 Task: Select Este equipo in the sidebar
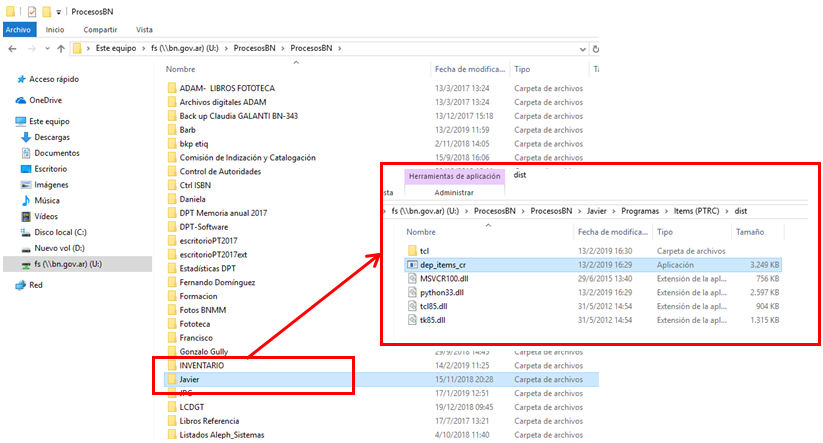[49, 121]
